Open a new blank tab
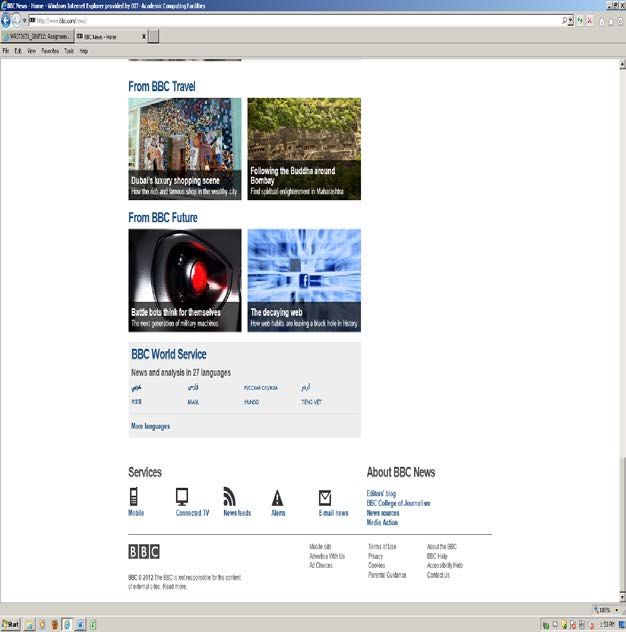626x632 pixels. [154, 36]
